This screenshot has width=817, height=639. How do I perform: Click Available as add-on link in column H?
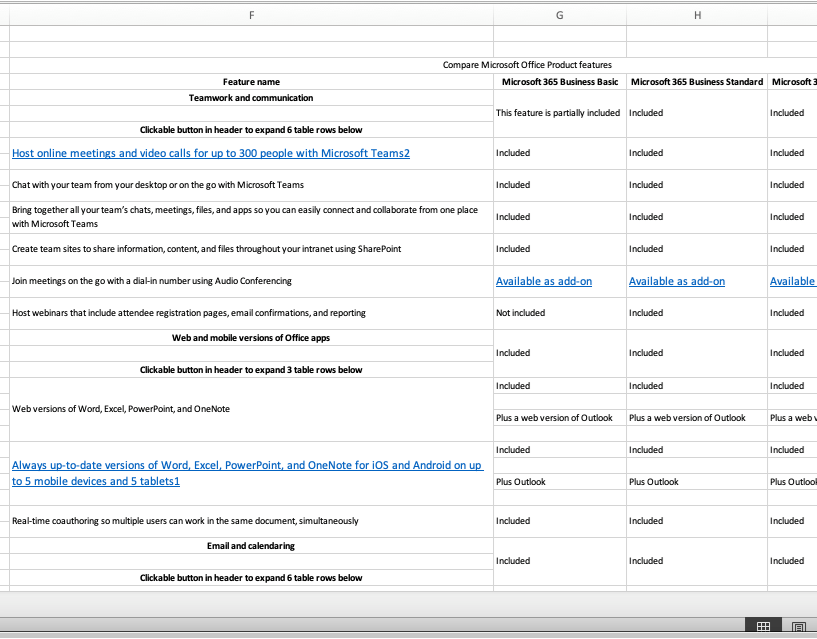tap(676, 281)
